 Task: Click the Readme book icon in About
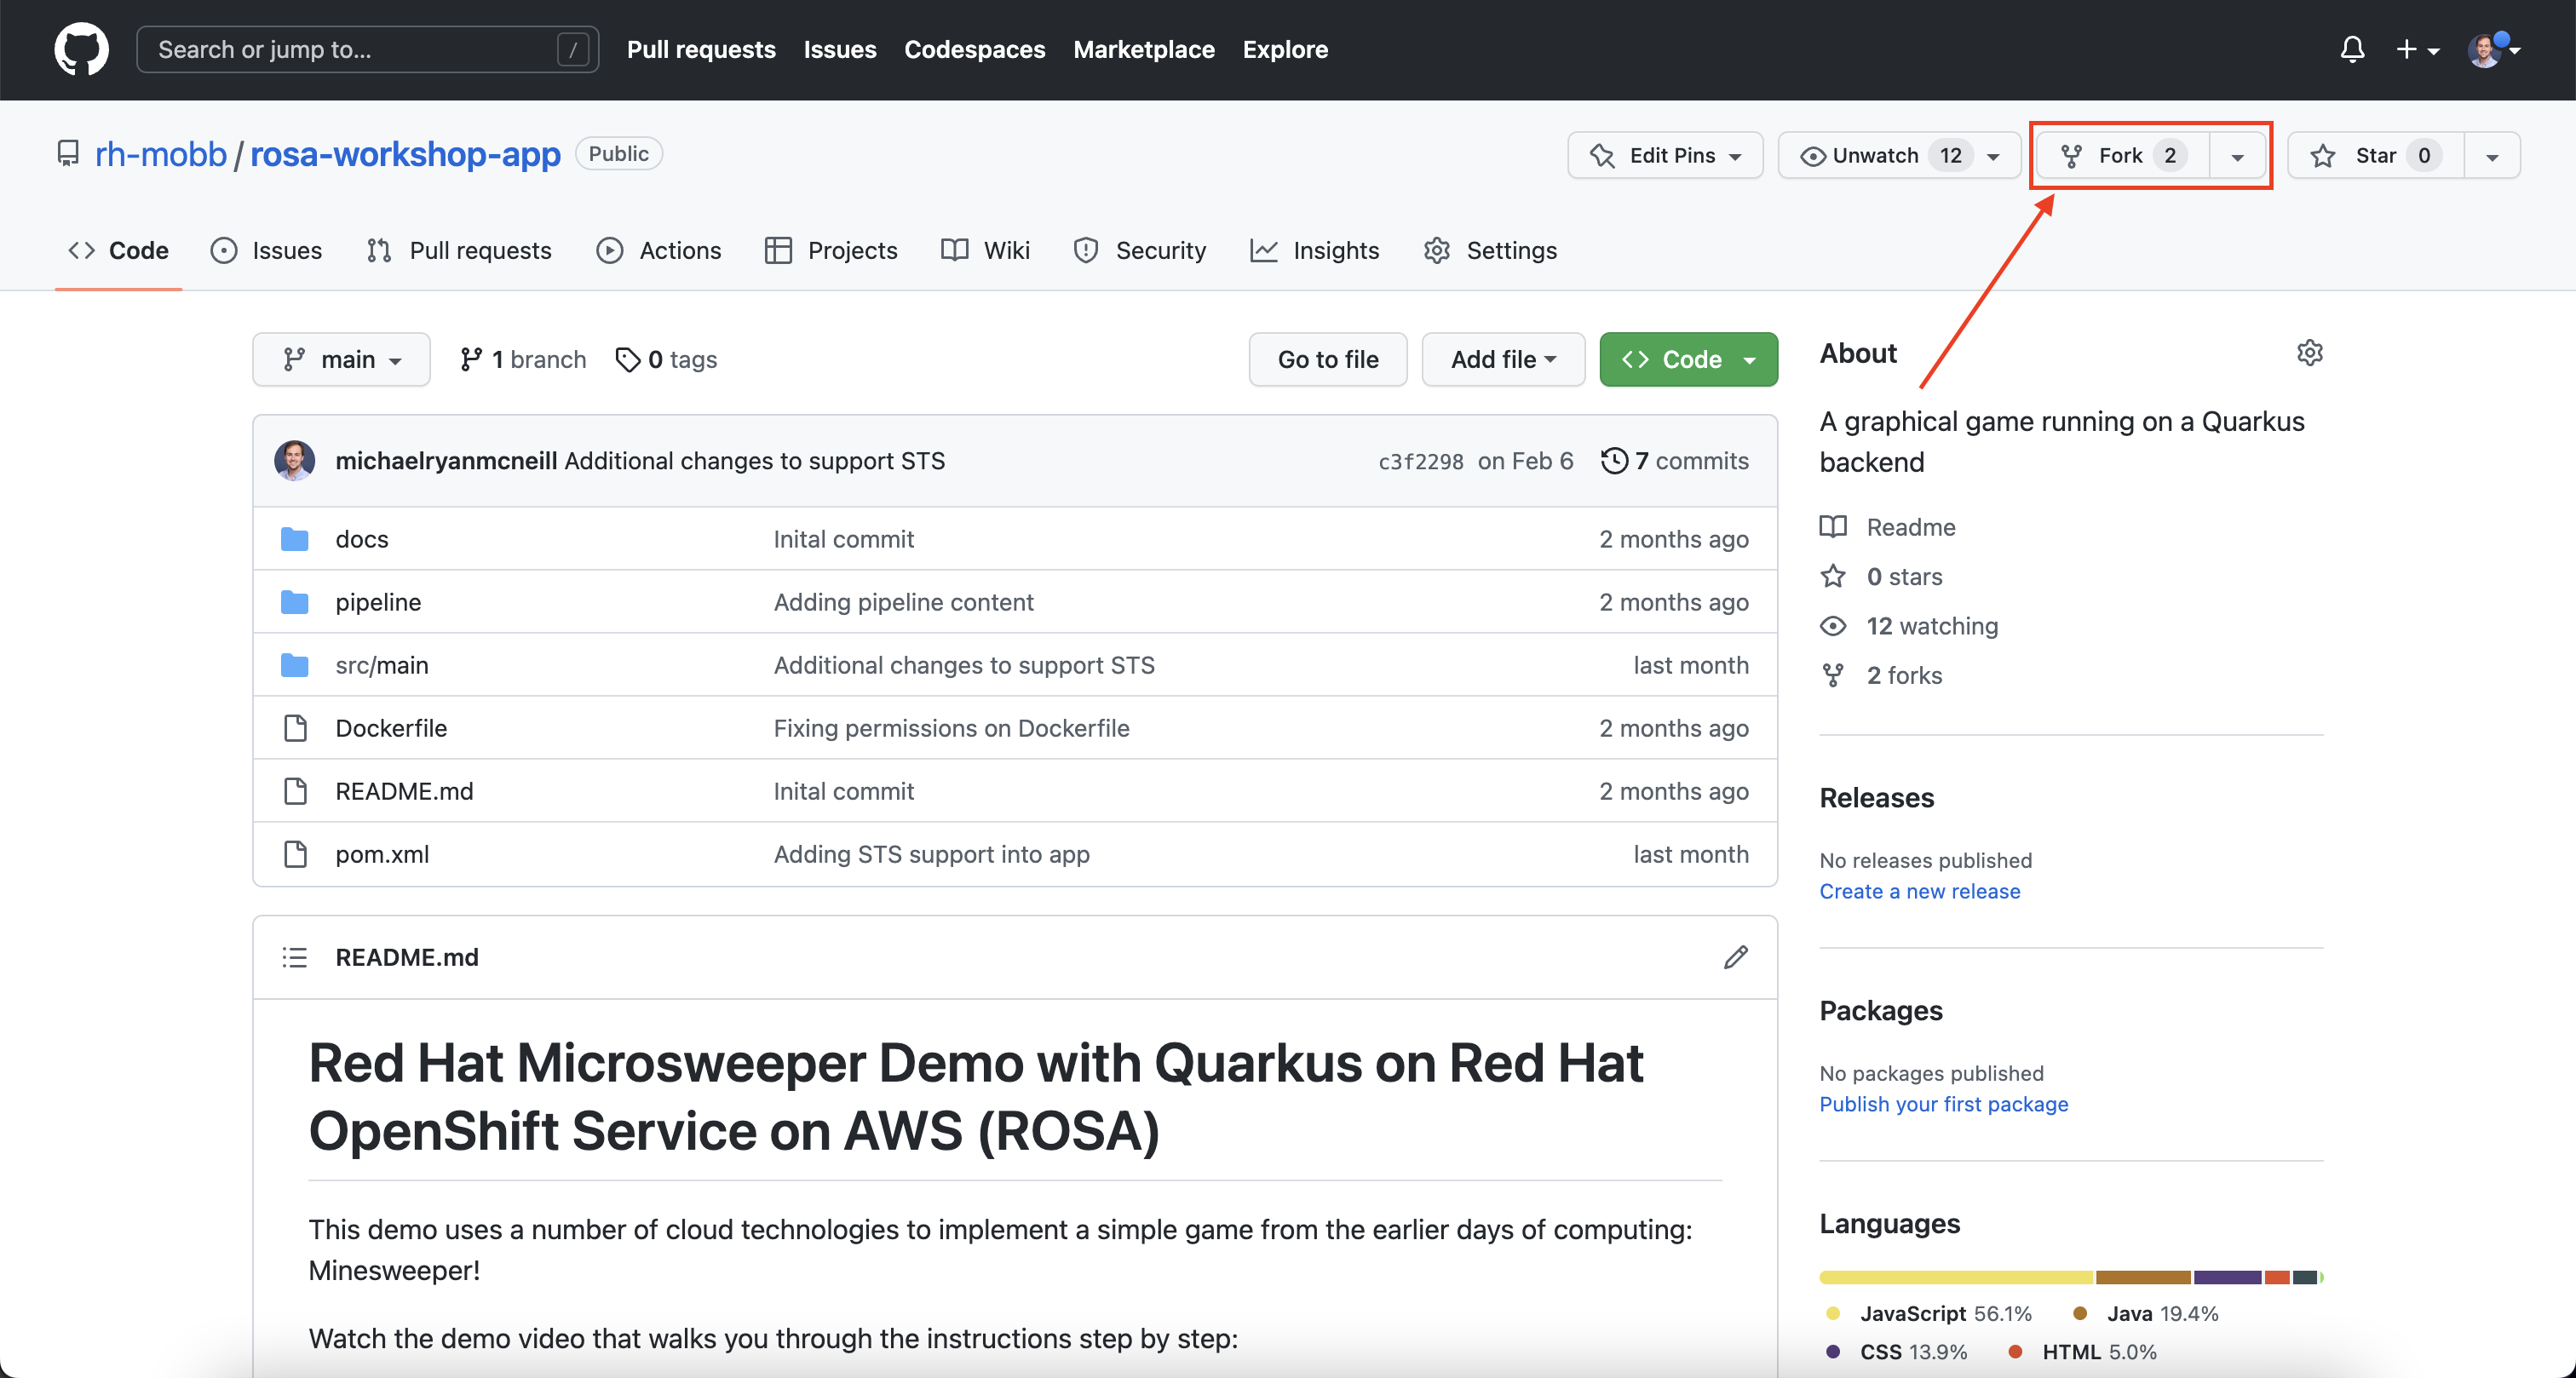[x=1833, y=527]
